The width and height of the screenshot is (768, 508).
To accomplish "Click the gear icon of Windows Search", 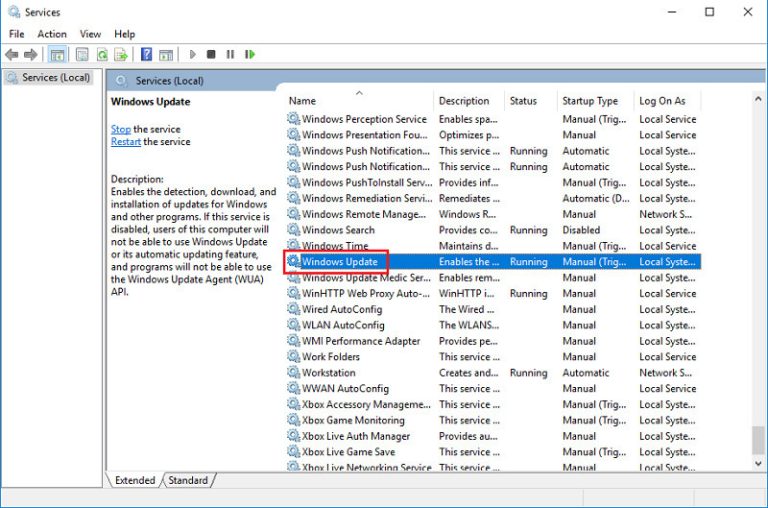I will coord(293,230).
